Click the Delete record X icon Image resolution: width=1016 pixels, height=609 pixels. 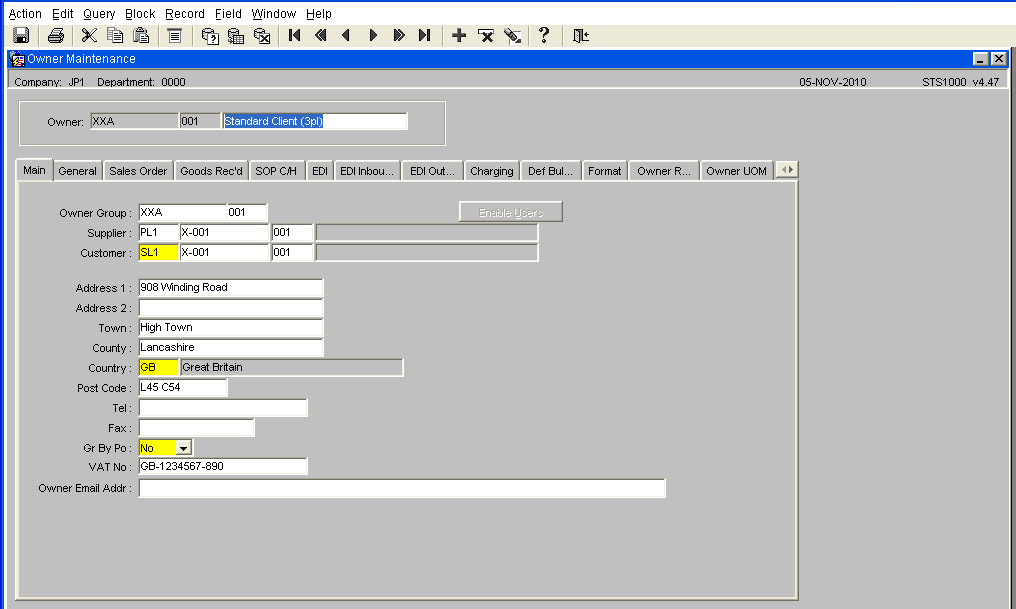click(x=486, y=36)
